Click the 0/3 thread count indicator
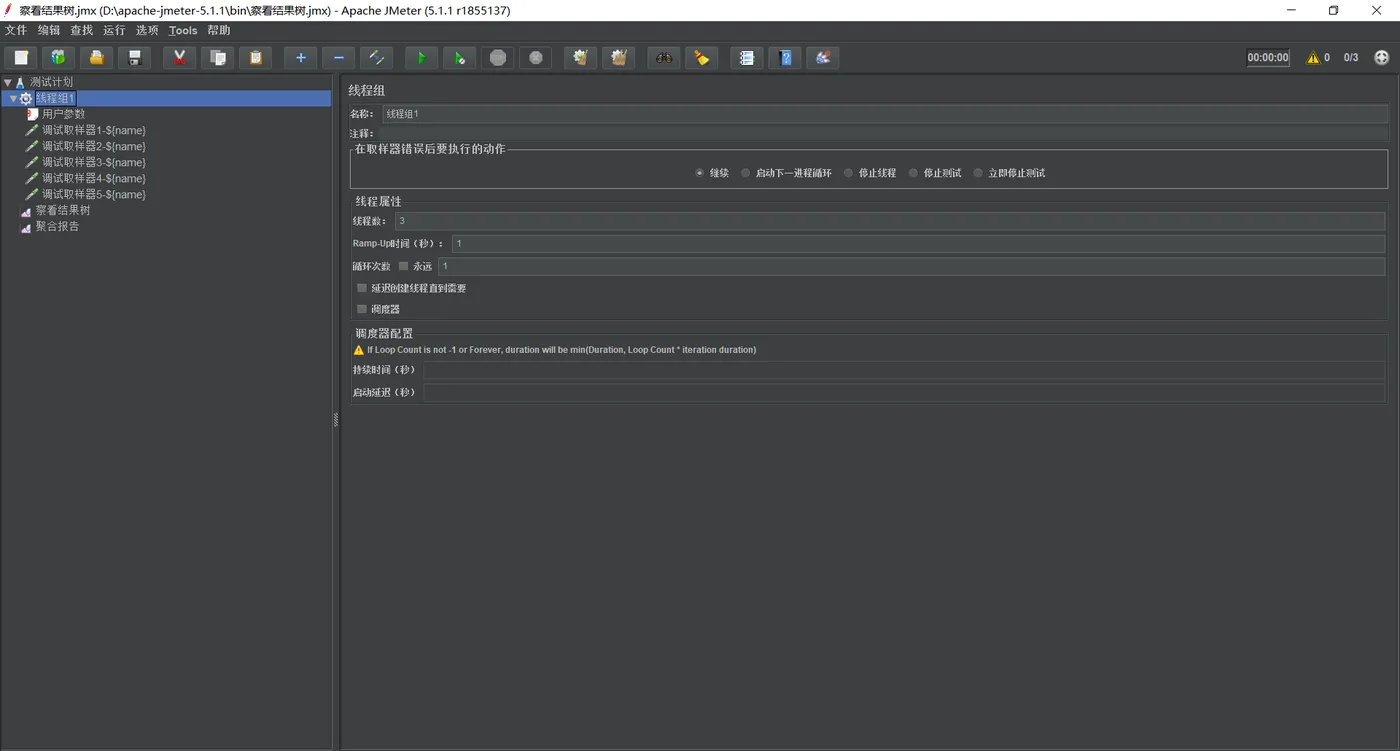The image size is (1400, 751). click(x=1351, y=58)
